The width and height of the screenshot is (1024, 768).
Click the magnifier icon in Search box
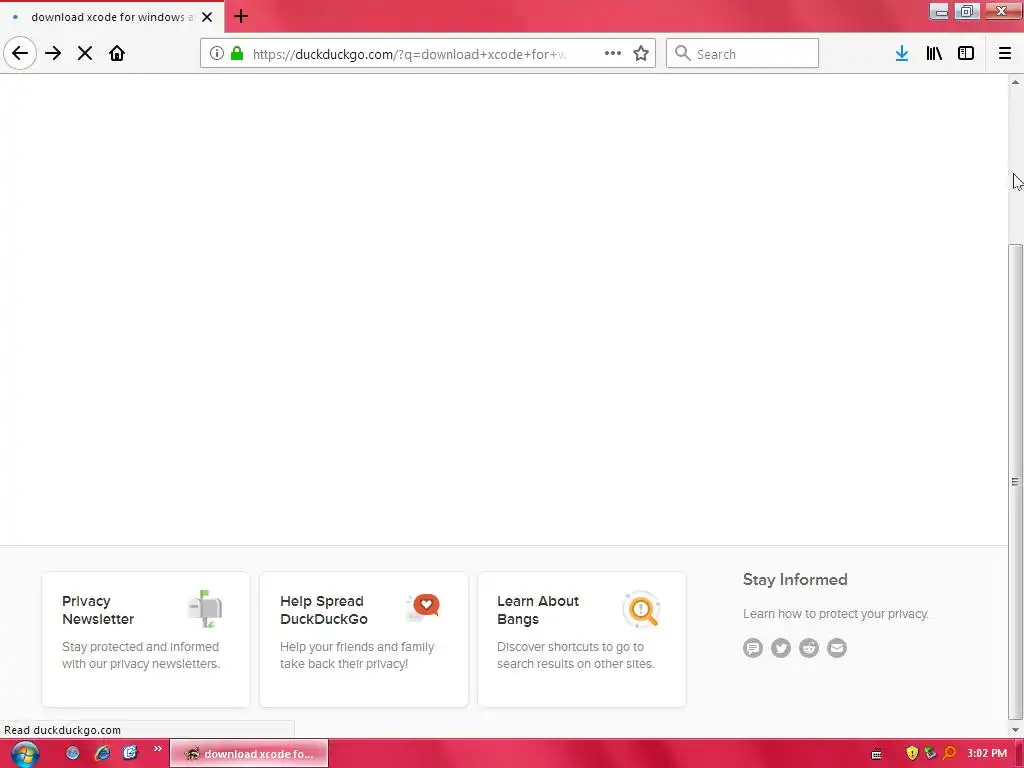(682, 54)
